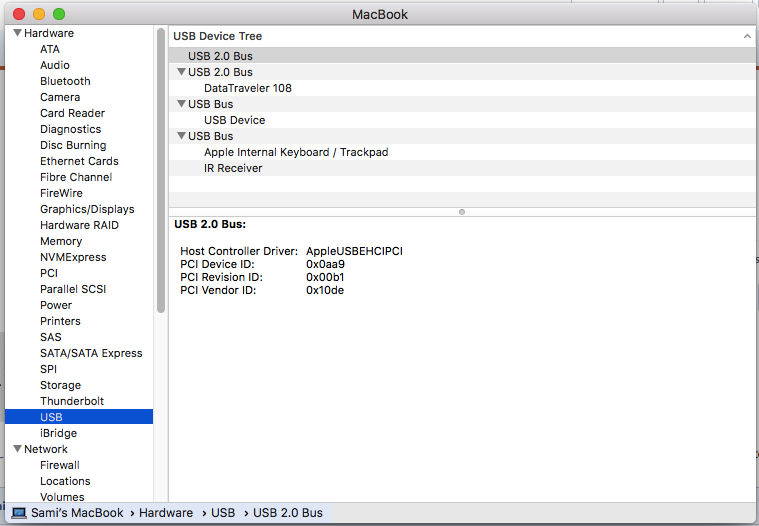
Task: Click USB 2.0 Bus in path bar
Action: click(288, 513)
